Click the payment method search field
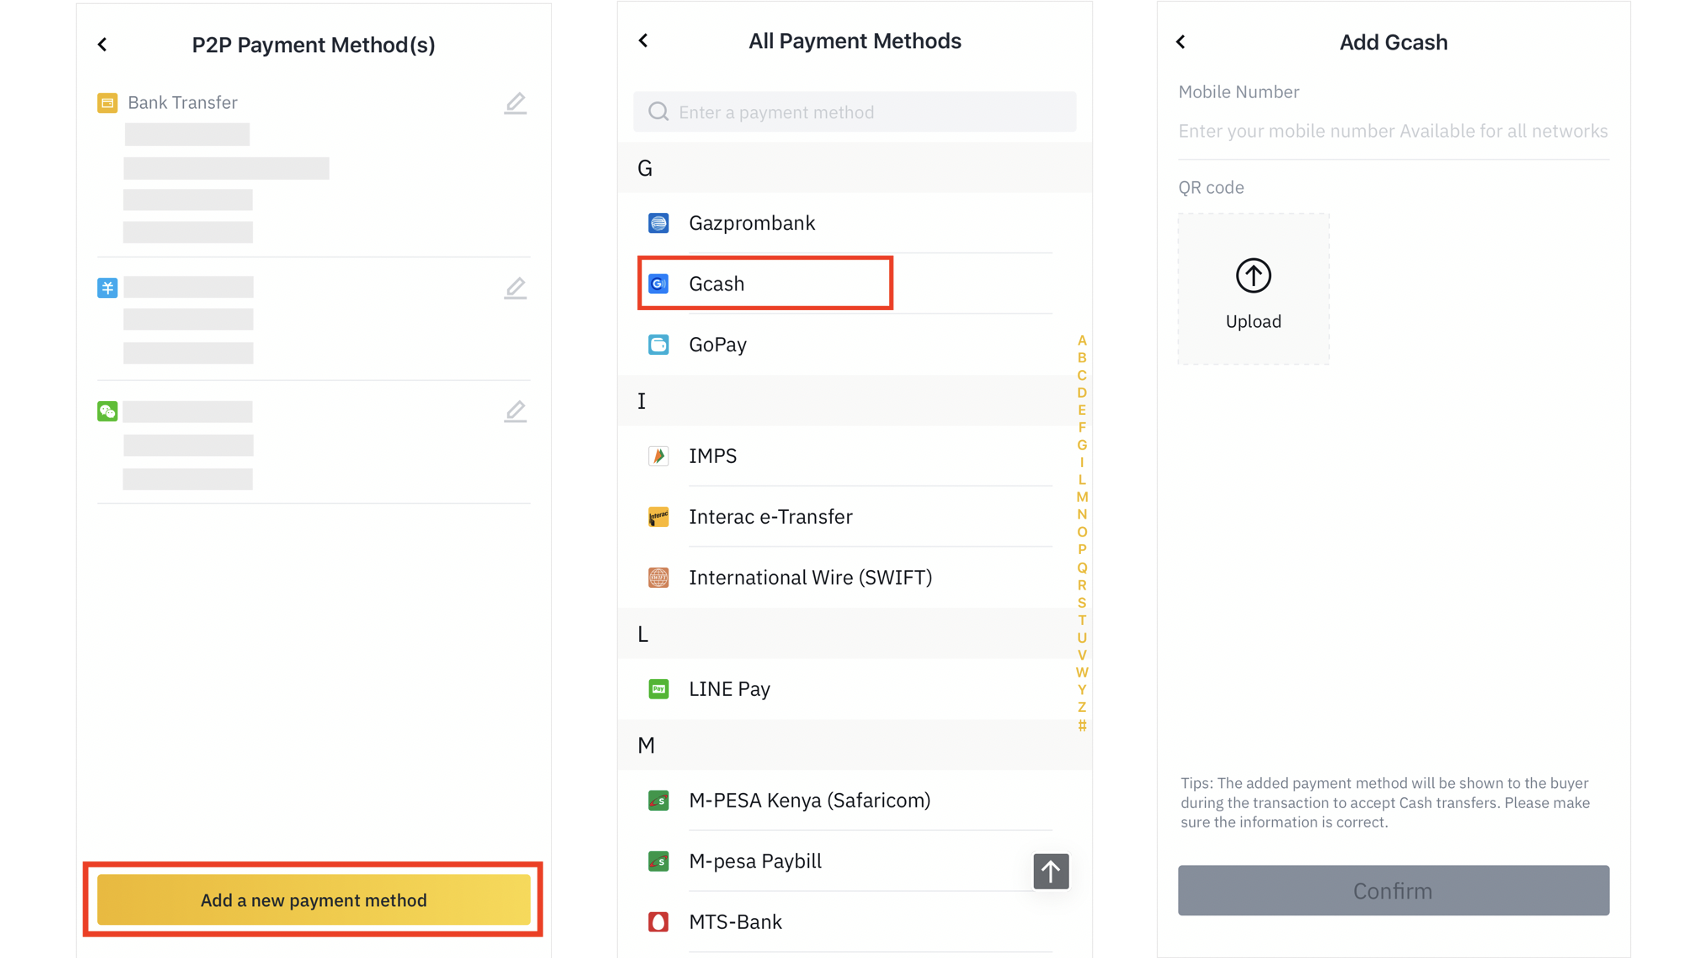The height and width of the screenshot is (958, 1702). point(854,112)
